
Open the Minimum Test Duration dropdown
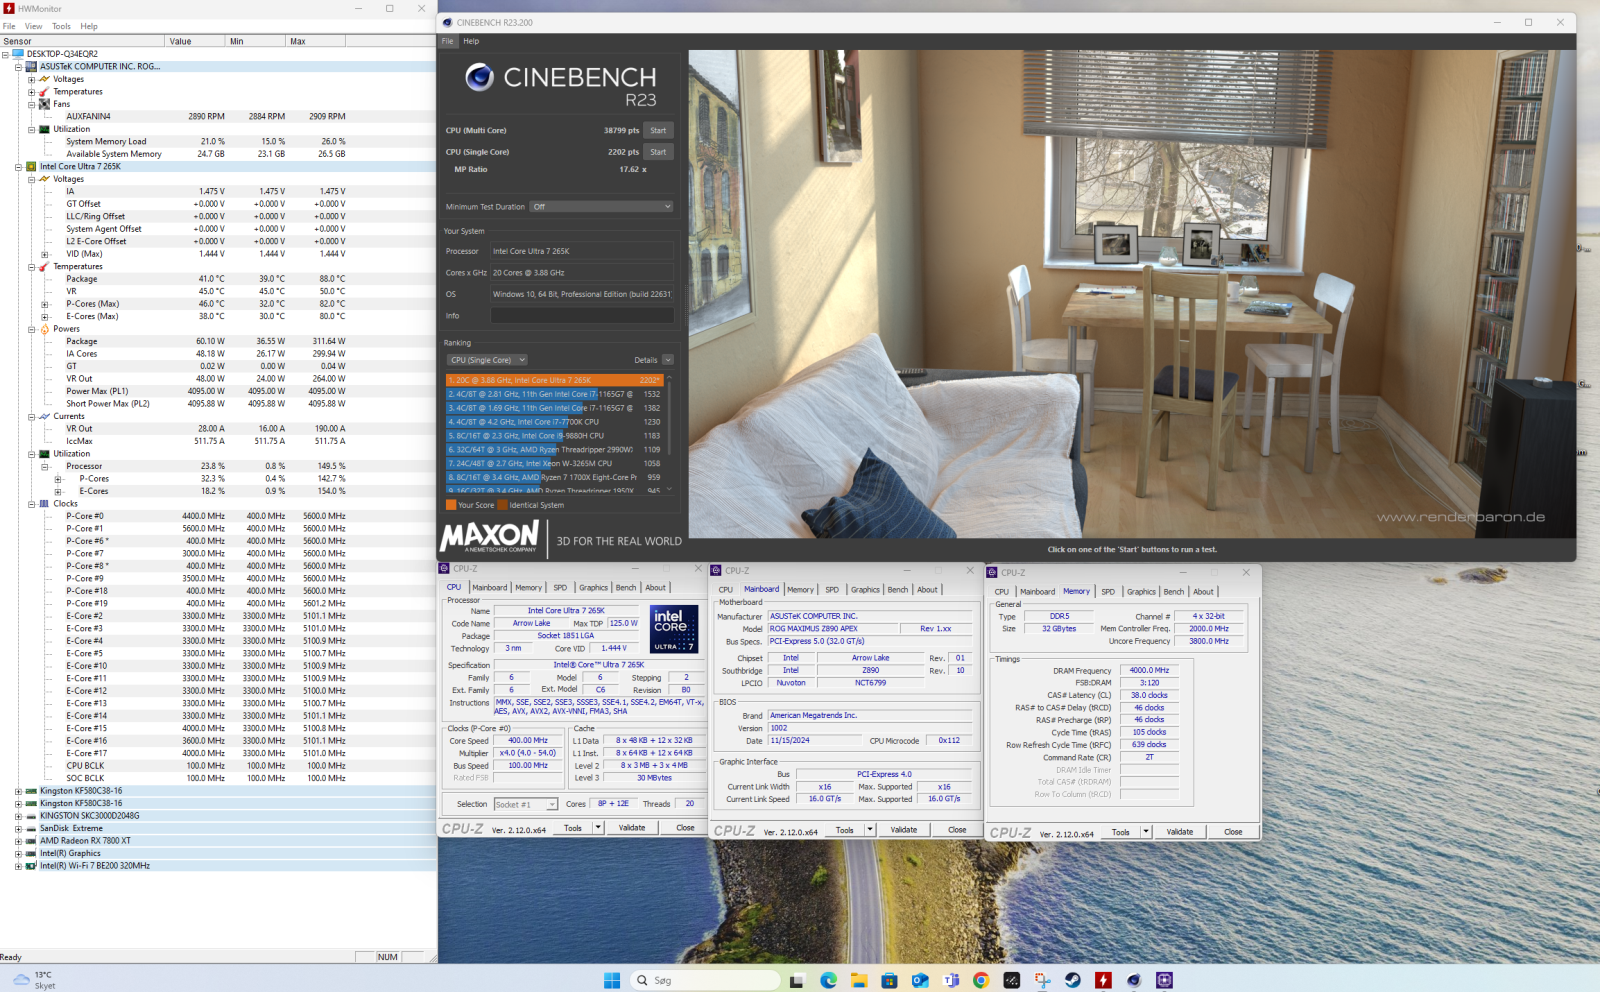click(602, 207)
